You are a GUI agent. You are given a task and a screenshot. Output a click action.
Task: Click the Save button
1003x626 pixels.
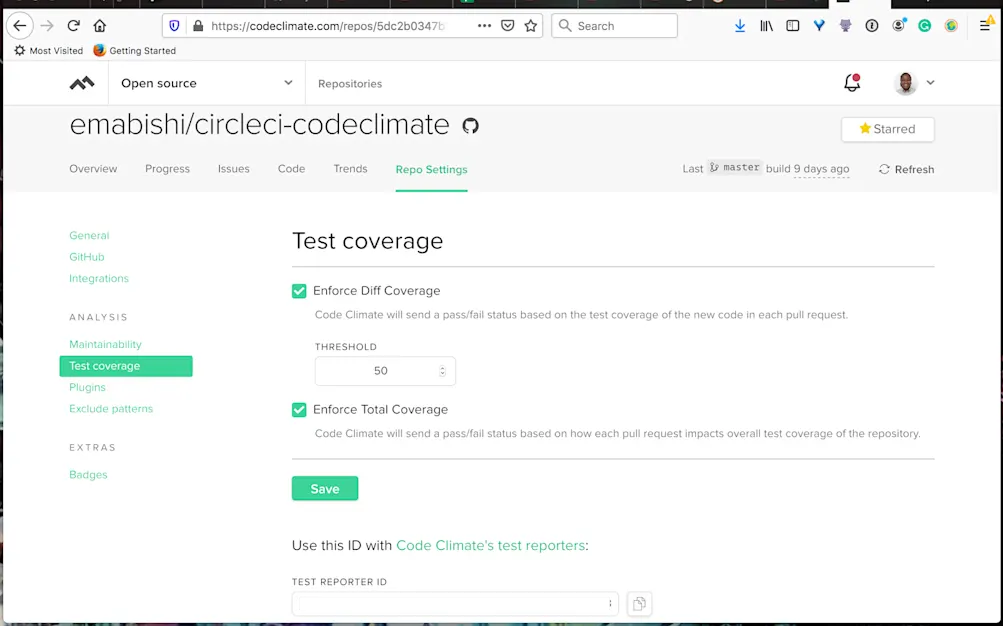[x=325, y=489]
